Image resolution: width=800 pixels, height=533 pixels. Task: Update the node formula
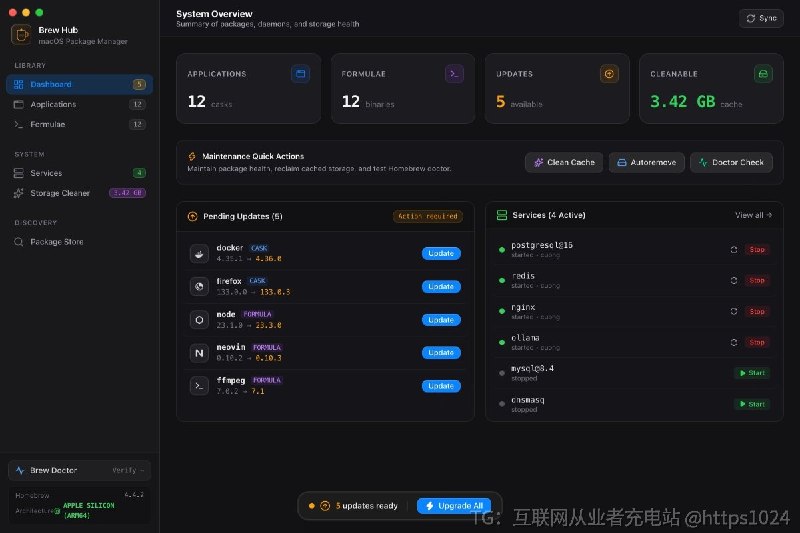(x=441, y=320)
